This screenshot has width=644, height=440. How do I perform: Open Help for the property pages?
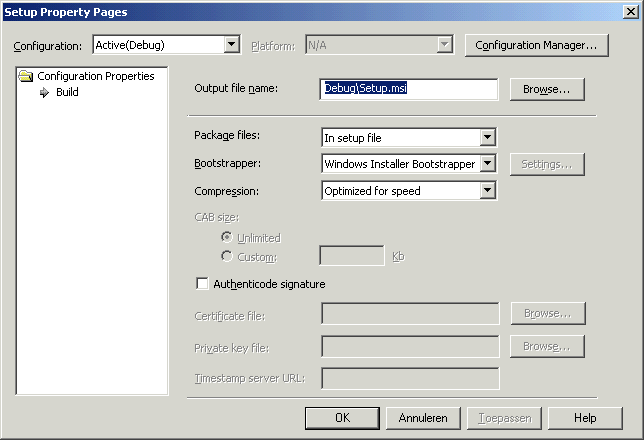tap(585, 418)
